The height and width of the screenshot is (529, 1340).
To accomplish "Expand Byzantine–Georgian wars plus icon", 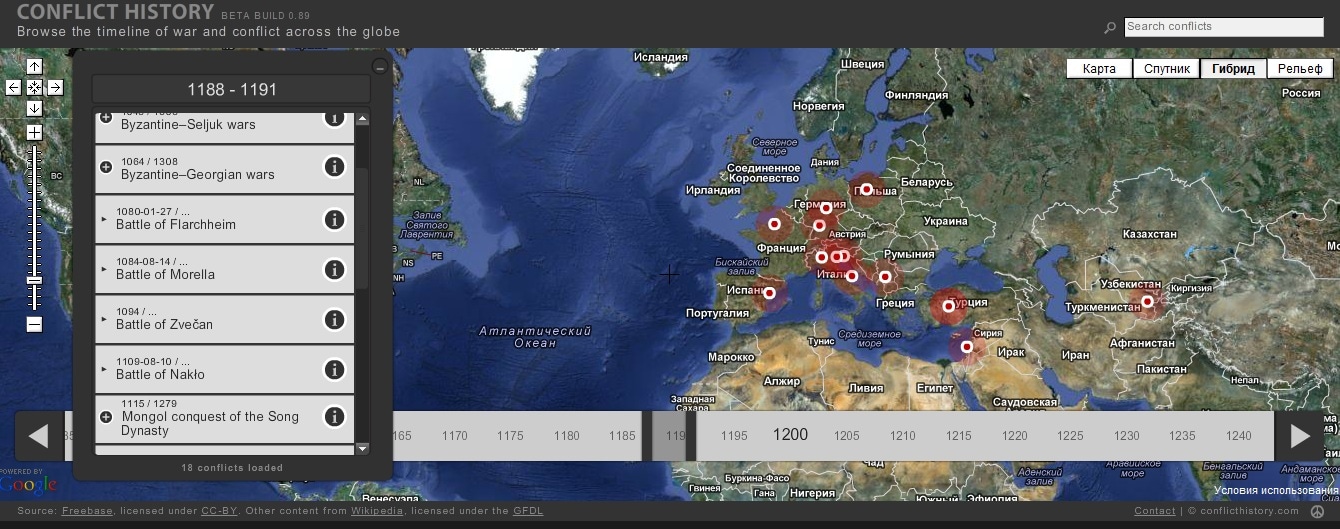I will click(x=106, y=167).
